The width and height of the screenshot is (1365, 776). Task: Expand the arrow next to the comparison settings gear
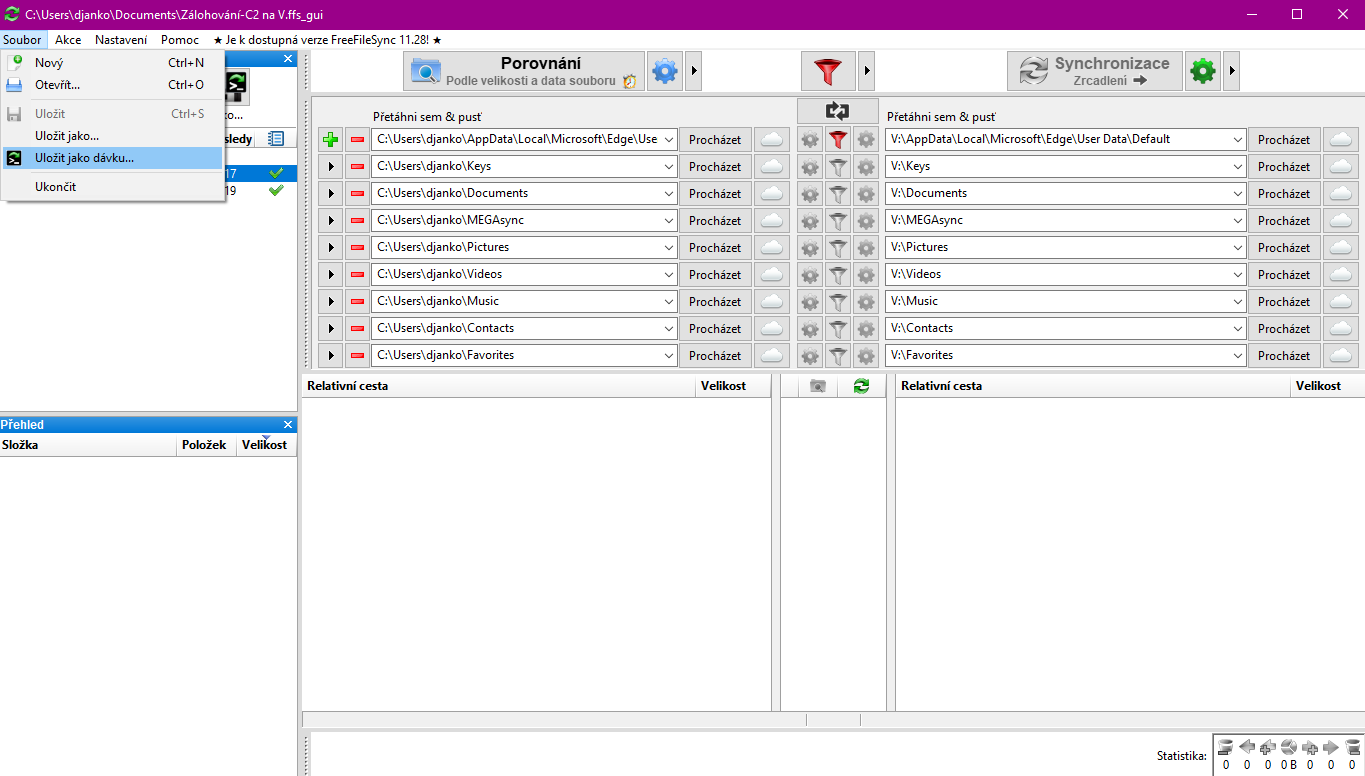(x=692, y=71)
